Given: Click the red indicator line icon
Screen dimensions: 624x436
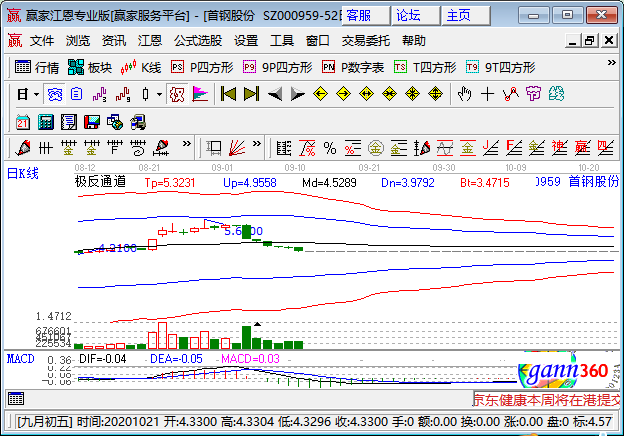Looking at the screenshot, I should tap(123, 94).
